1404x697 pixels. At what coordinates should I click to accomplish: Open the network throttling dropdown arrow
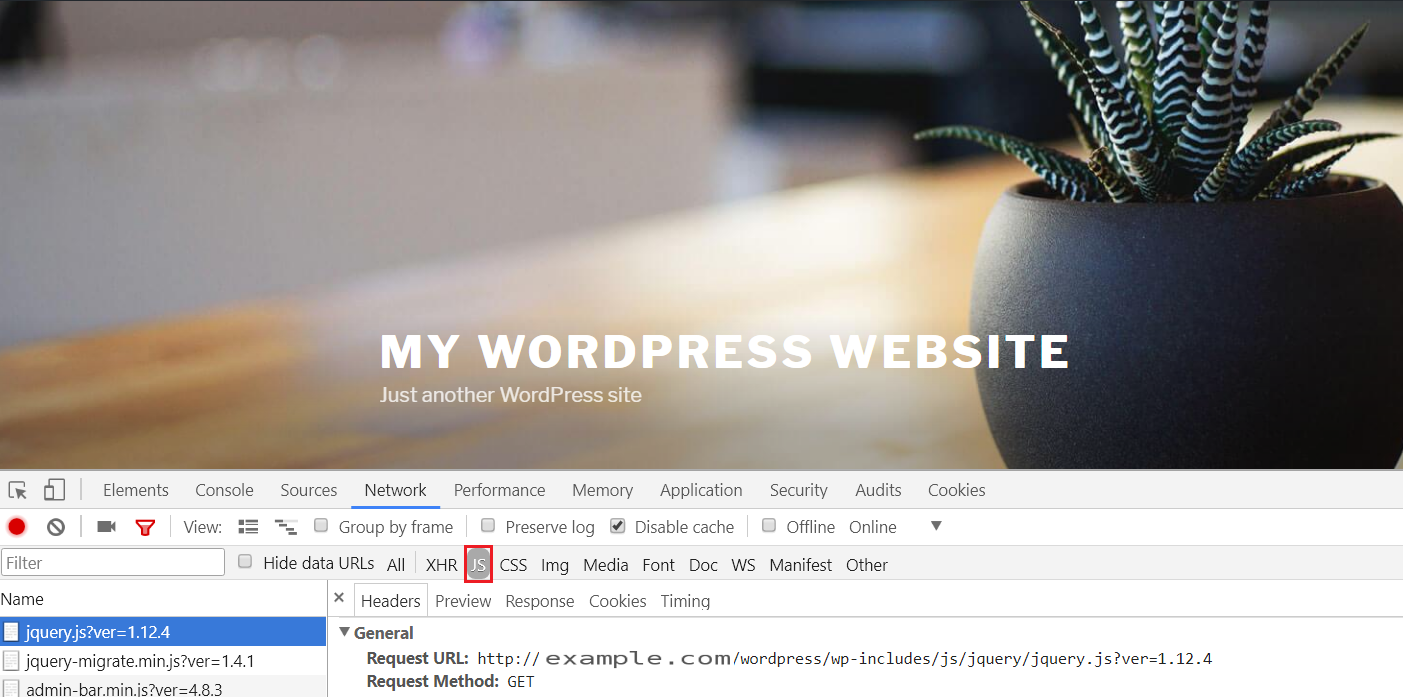tap(936, 526)
